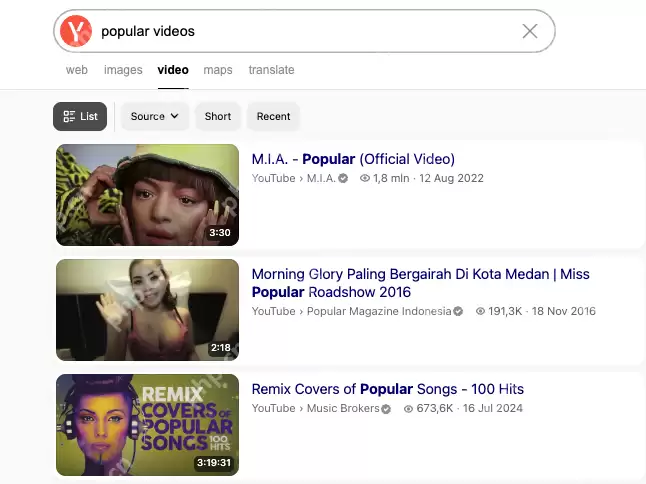Image resolution: width=646 pixels, height=484 pixels.
Task: Clear the search field with X icon
Action: click(x=530, y=32)
